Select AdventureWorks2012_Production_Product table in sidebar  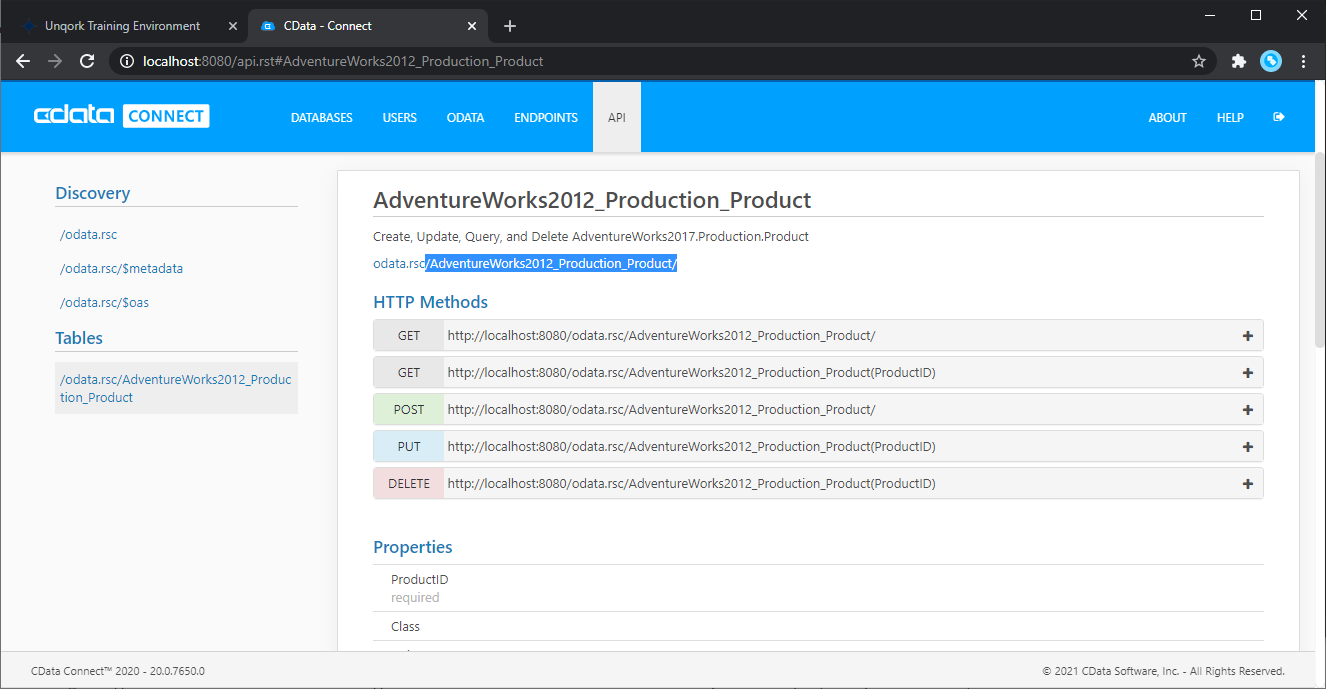click(x=176, y=388)
